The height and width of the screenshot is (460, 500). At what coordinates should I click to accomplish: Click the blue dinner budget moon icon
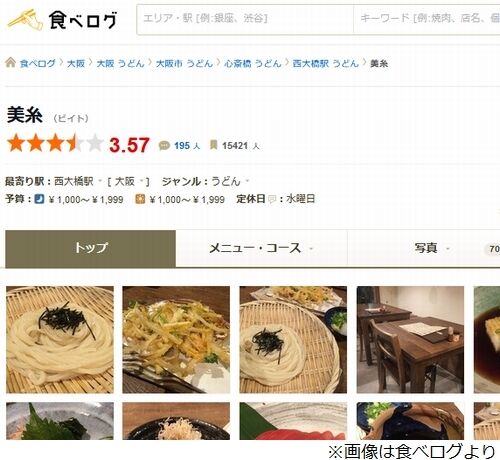pyautogui.click(x=39, y=199)
